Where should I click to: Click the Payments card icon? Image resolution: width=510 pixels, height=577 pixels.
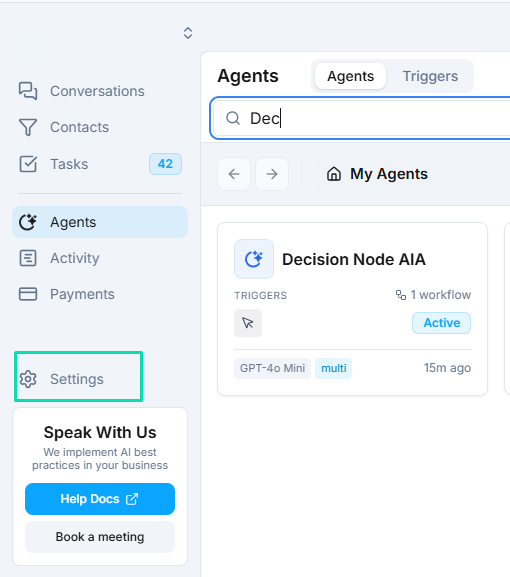[28, 294]
